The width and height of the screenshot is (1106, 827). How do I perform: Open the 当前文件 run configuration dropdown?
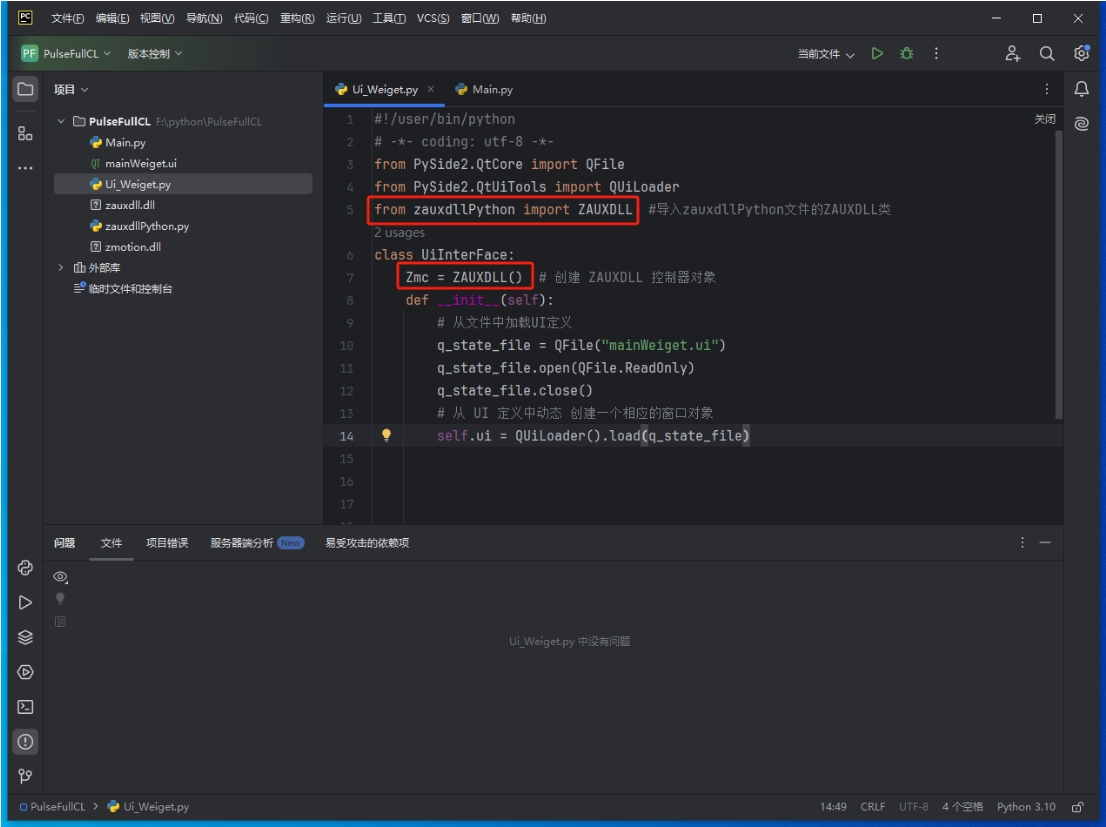[x=825, y=54]
